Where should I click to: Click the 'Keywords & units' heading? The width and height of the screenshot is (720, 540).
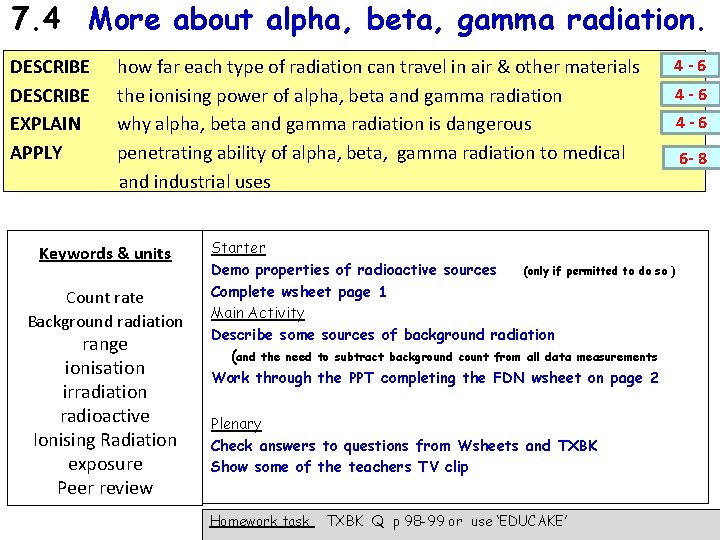click(x=105, y=254)
